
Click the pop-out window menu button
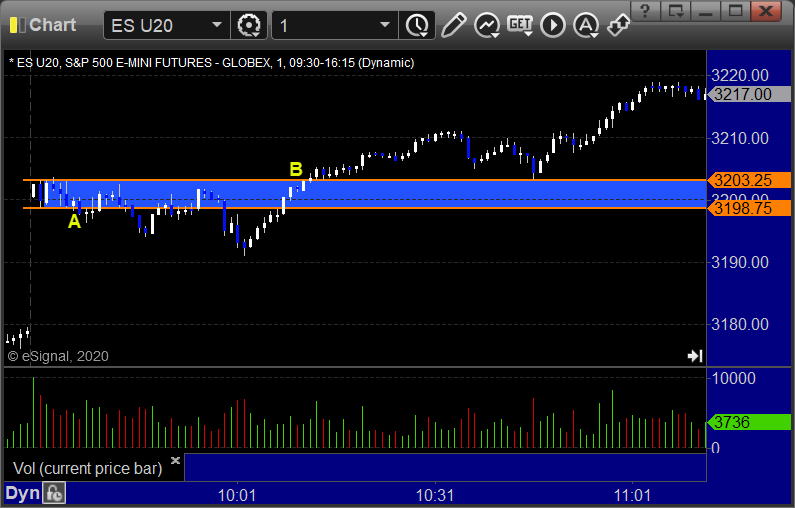tap(676, 11)
